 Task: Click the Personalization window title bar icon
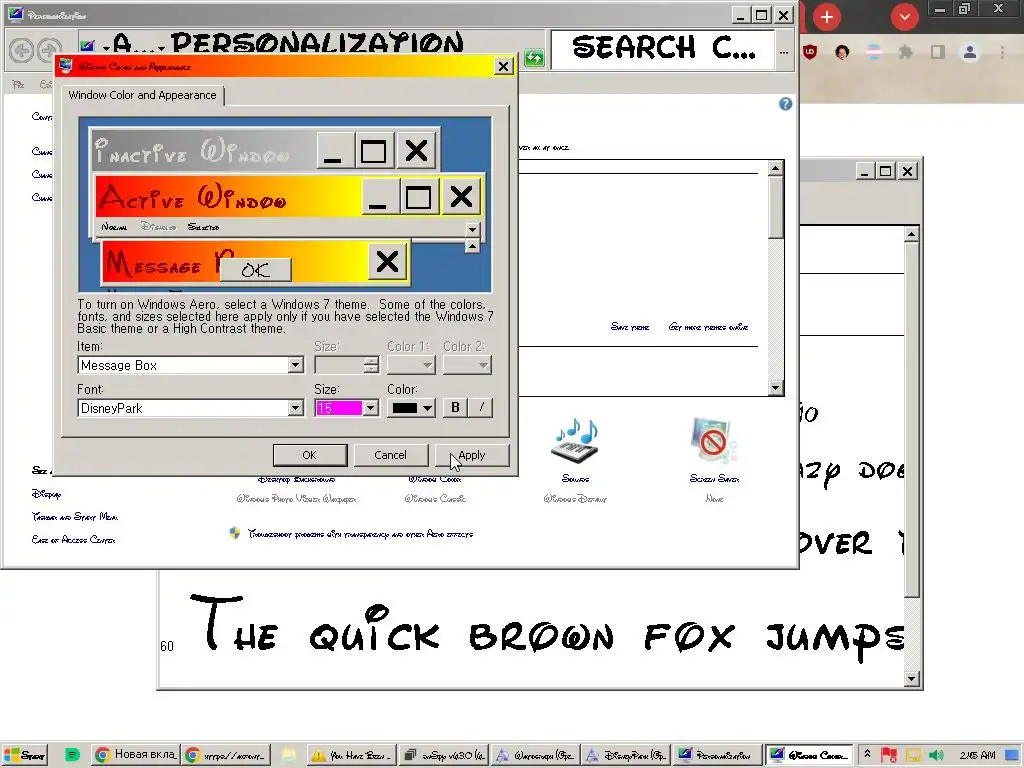[16, 14]
